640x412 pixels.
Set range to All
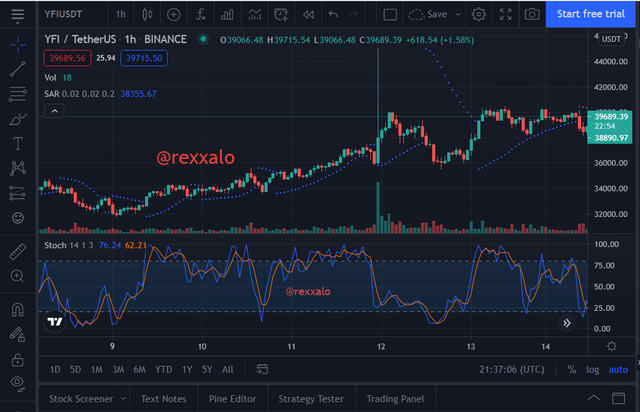coord(228,370)
